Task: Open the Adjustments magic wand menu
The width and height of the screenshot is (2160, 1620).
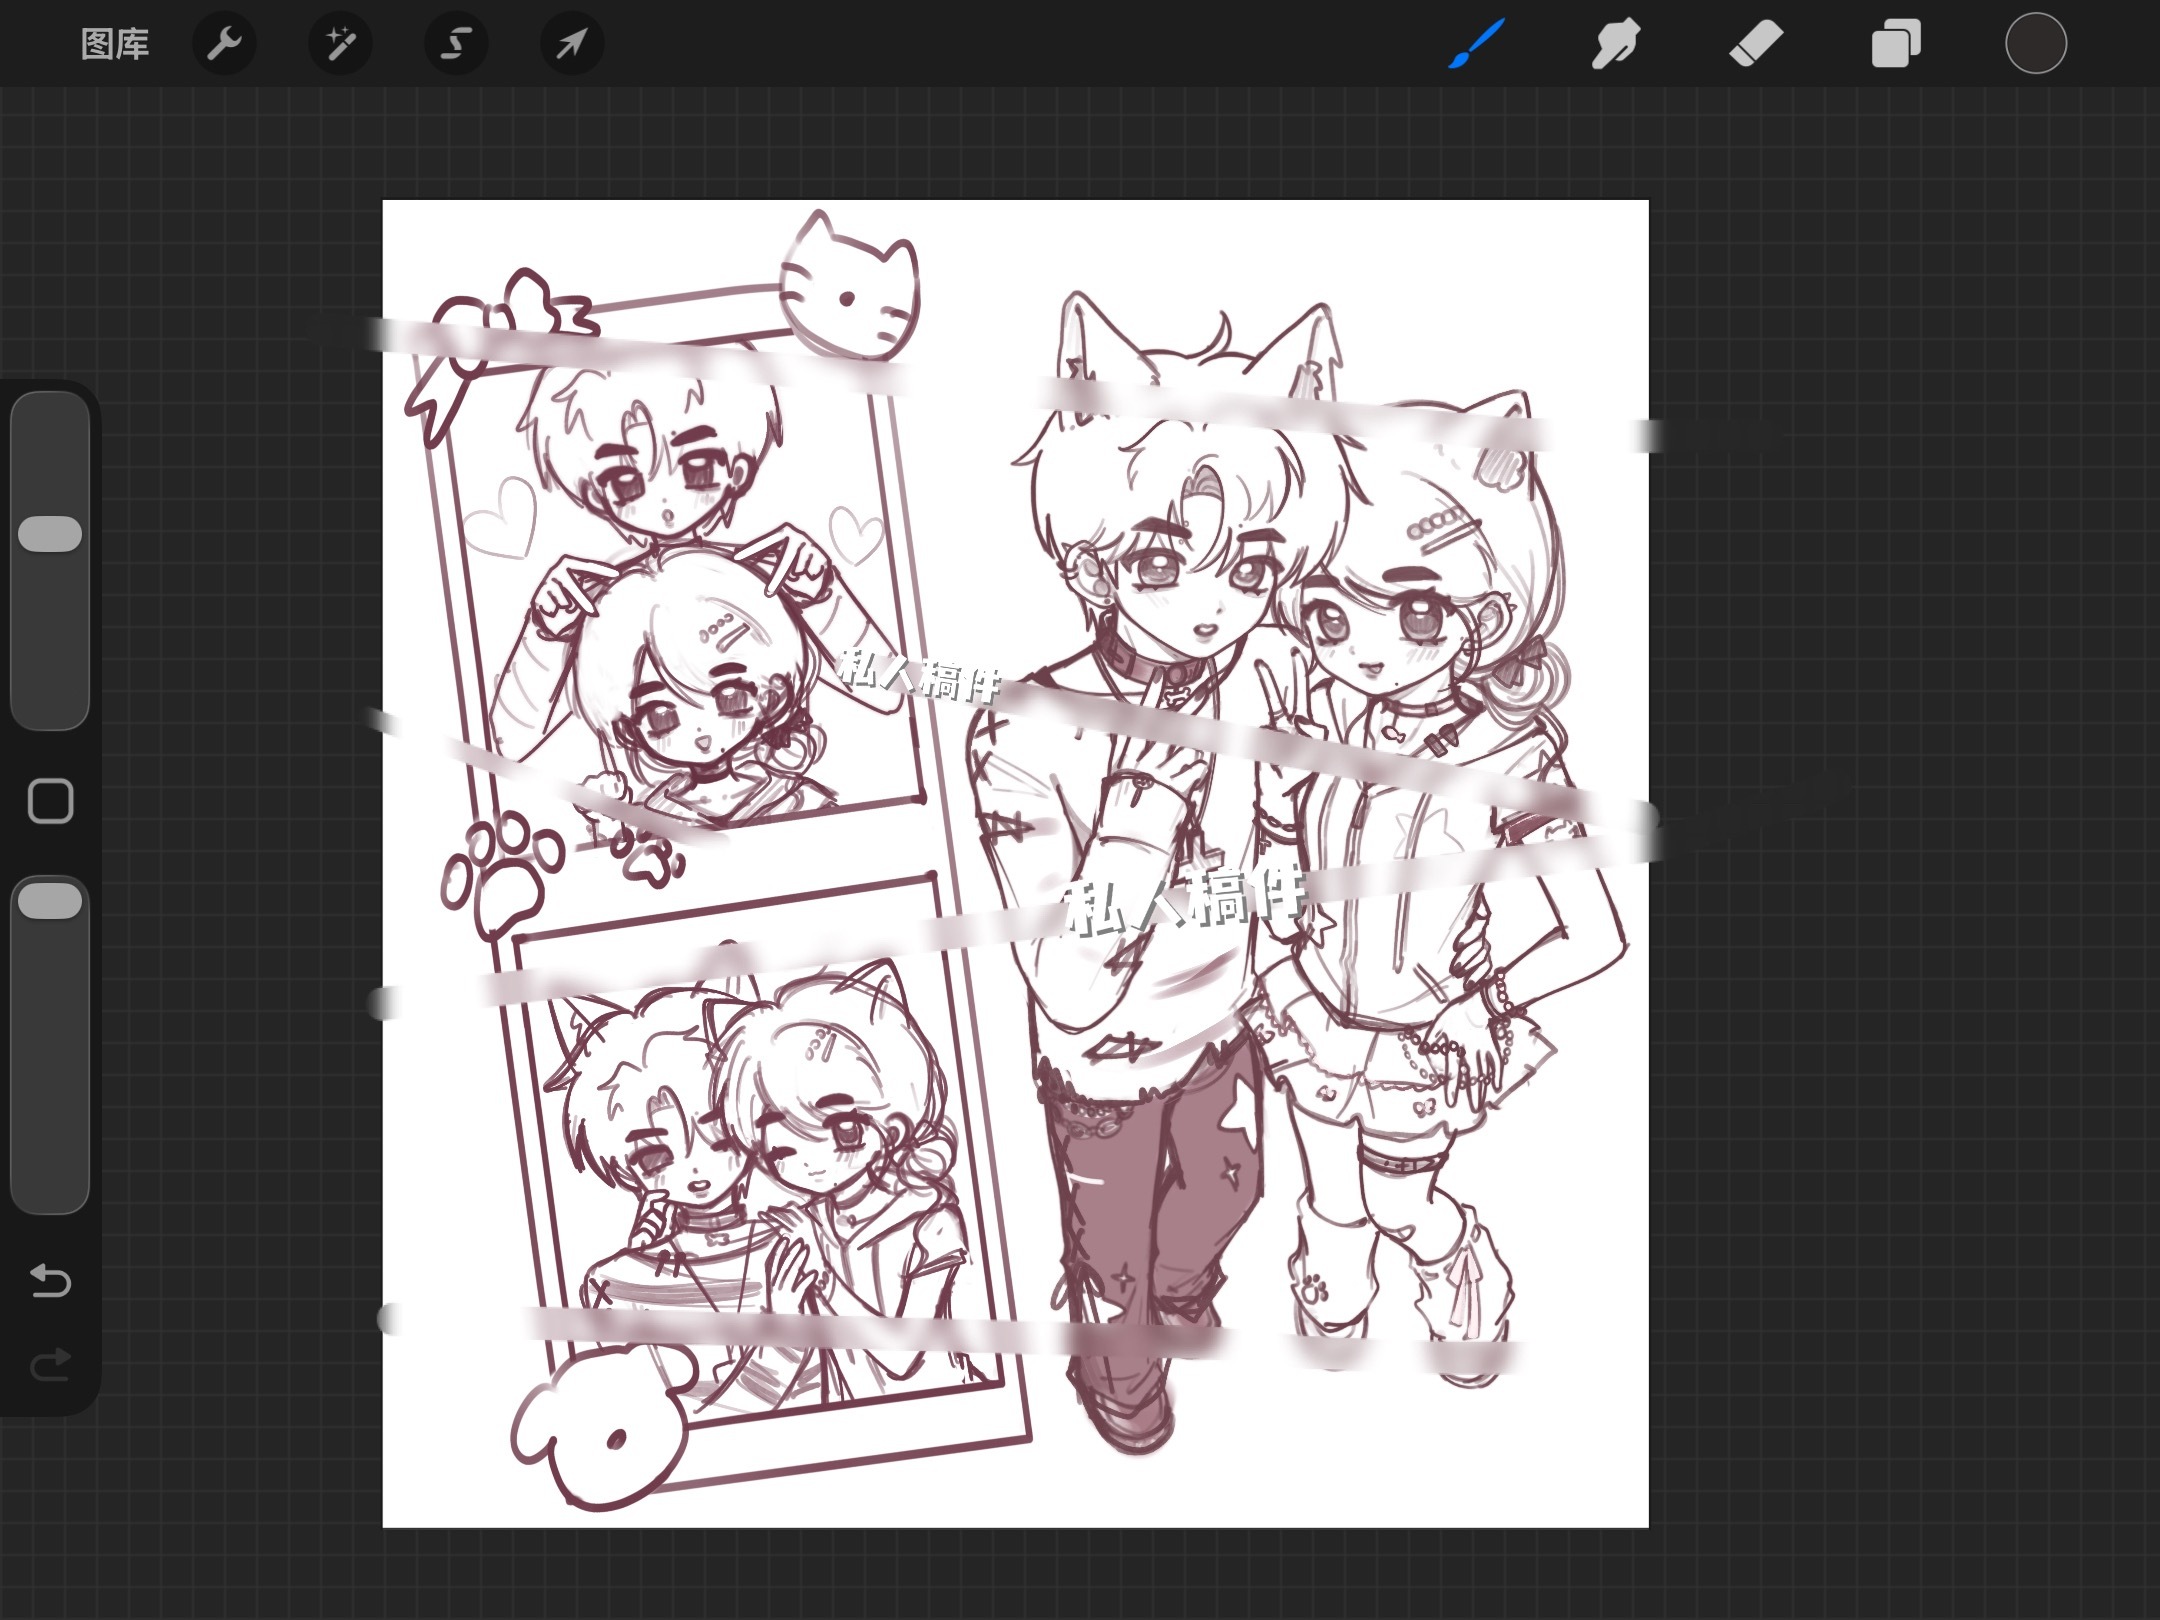Action: [x=340, y=44]
